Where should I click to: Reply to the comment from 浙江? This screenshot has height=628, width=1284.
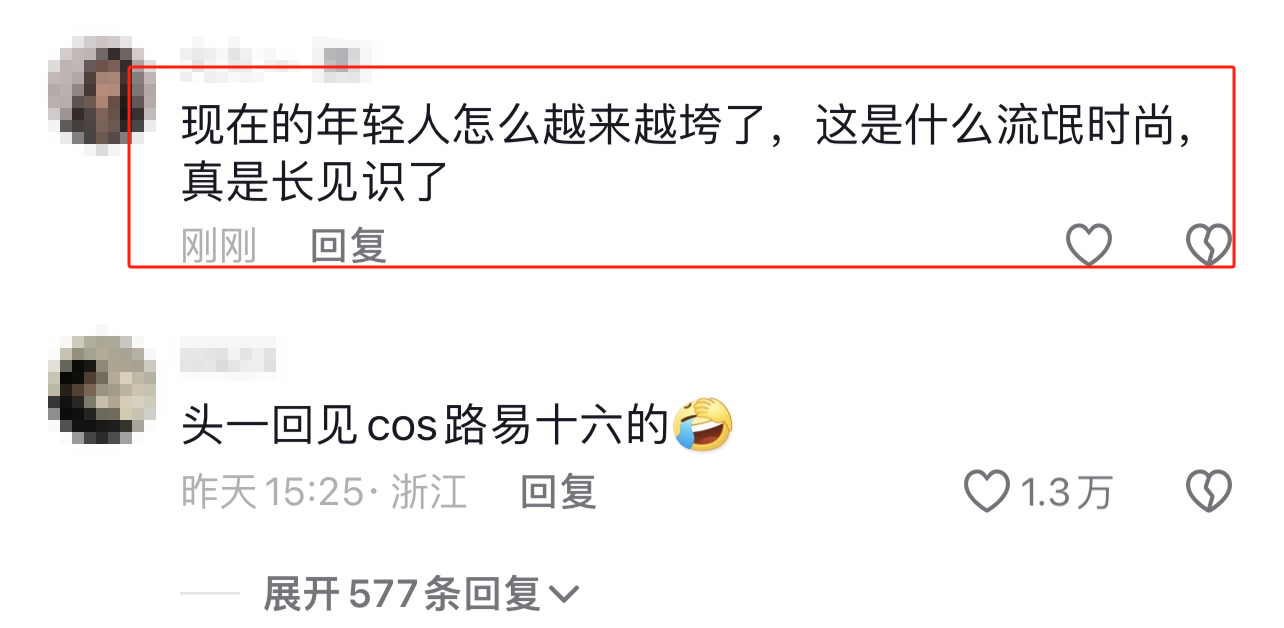click(558, 491)
